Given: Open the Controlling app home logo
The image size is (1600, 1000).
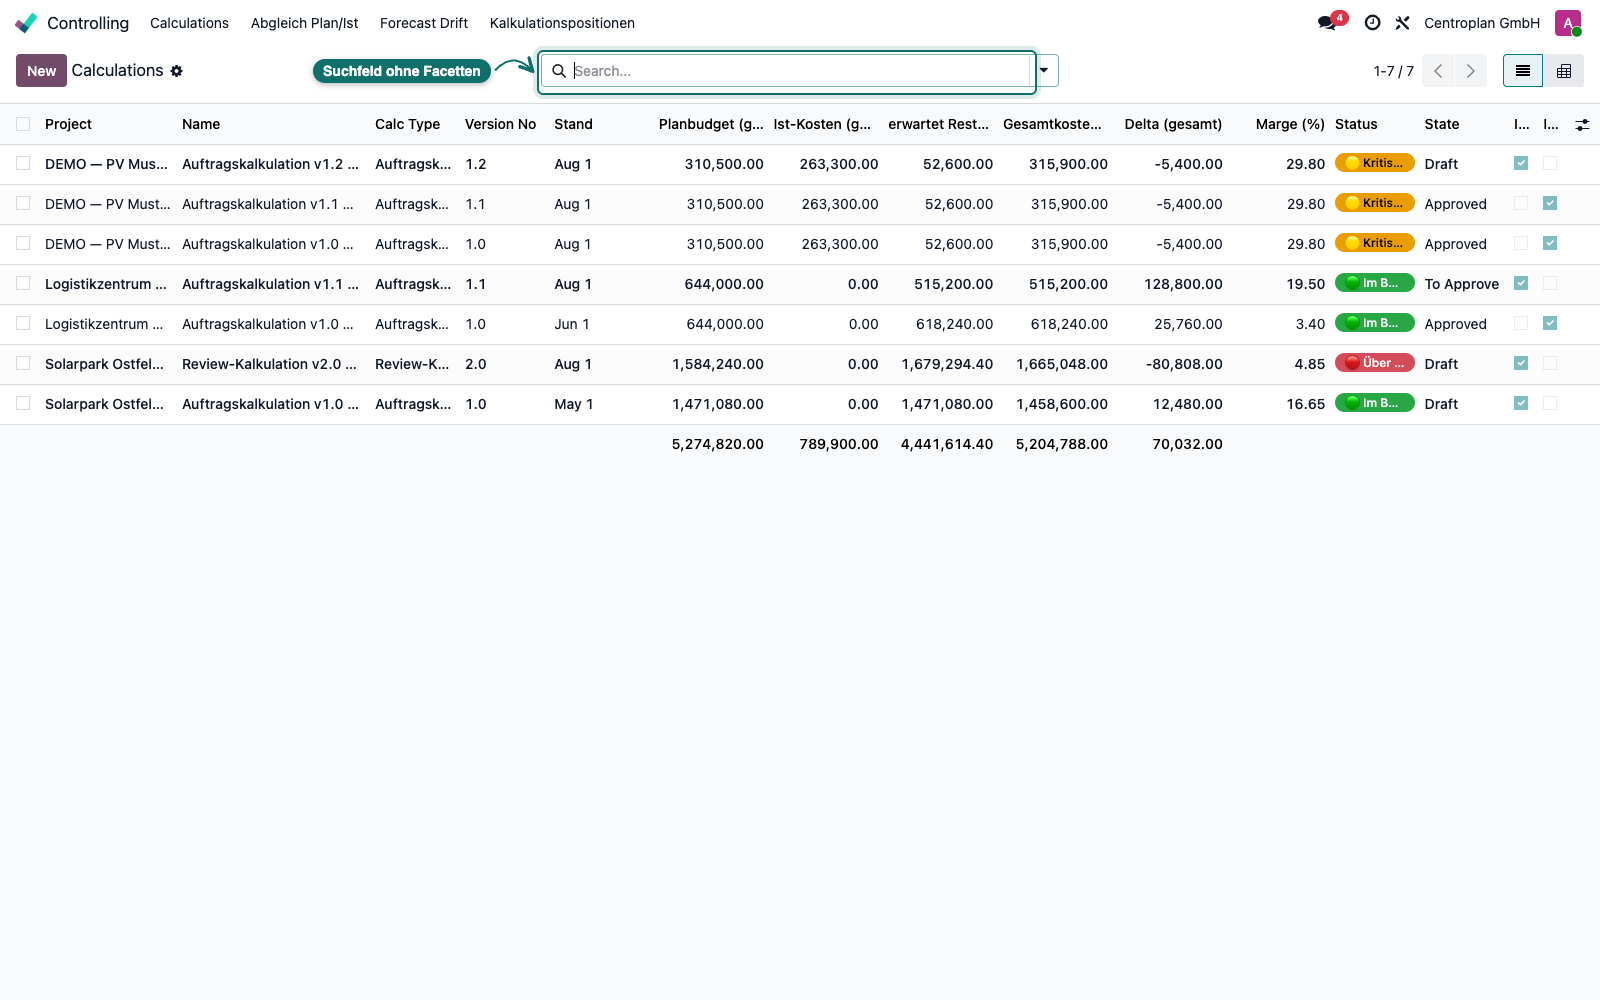Looking at the screenshot, I should pyautogui.click(x=26, y=23).
